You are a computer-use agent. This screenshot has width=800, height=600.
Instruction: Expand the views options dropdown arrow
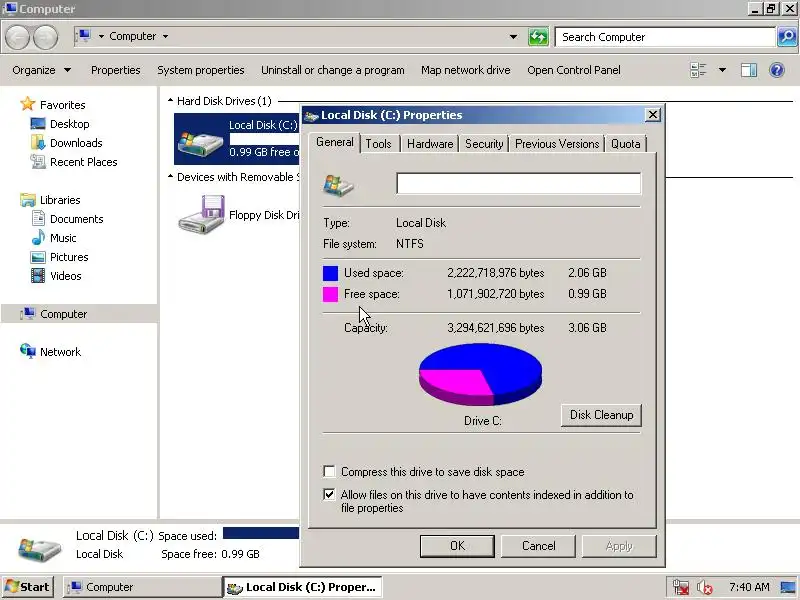tap(722, 70)
